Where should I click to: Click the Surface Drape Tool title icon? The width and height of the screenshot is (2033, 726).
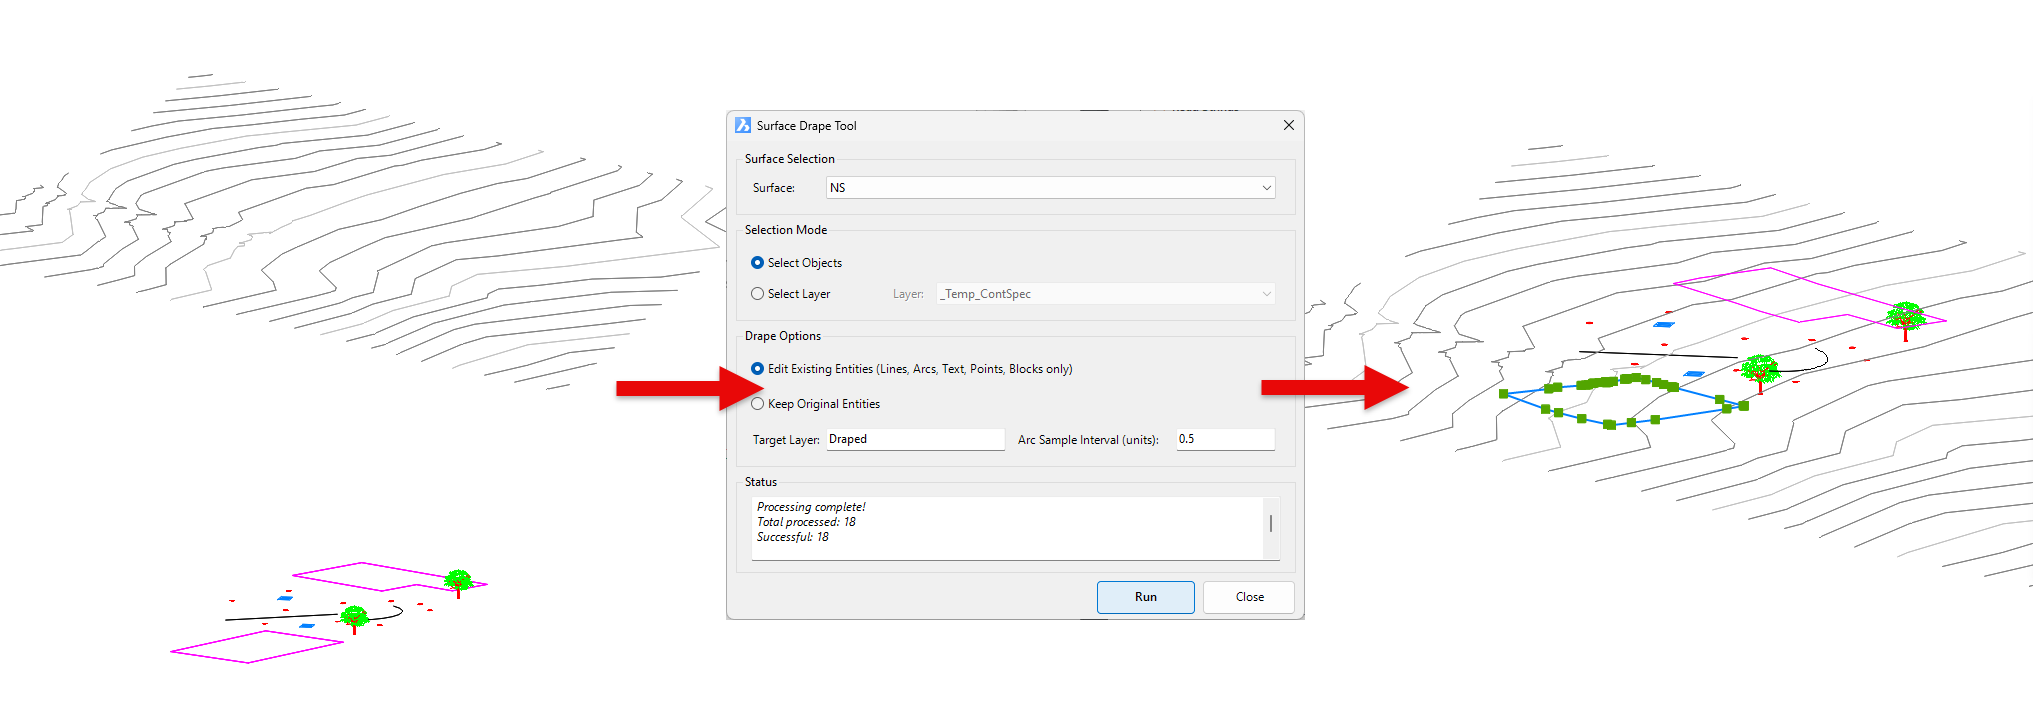point(743,125)
